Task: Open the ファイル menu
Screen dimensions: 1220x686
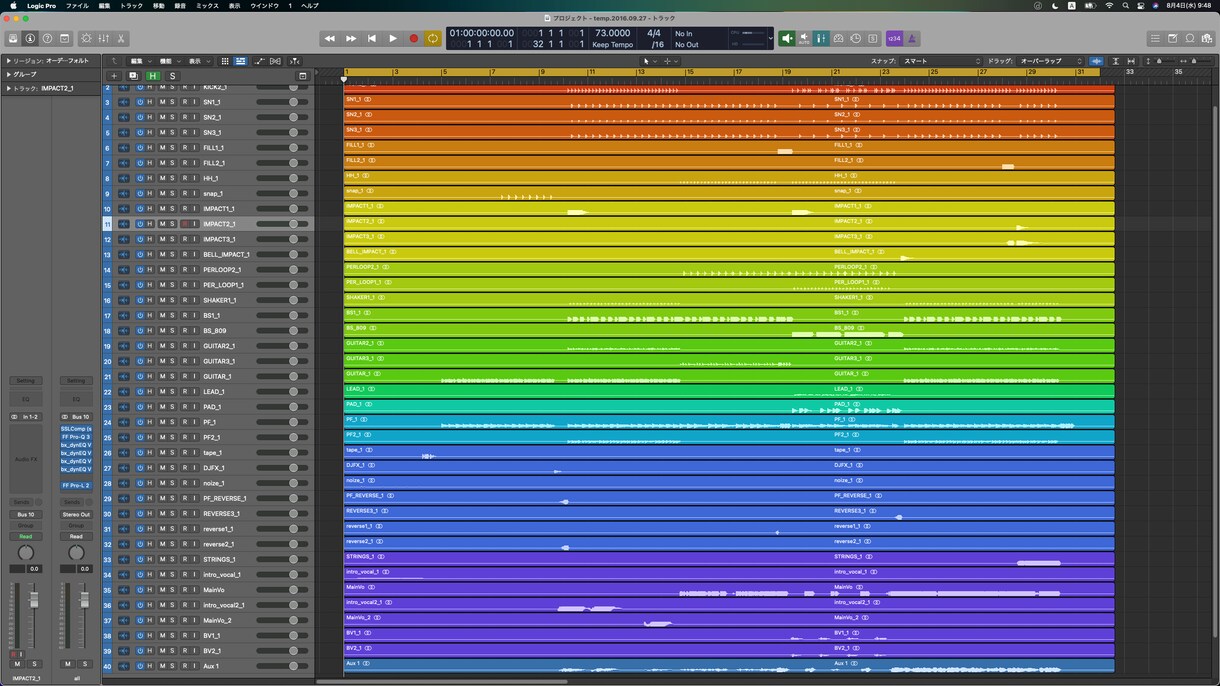Action: point(76,6)
